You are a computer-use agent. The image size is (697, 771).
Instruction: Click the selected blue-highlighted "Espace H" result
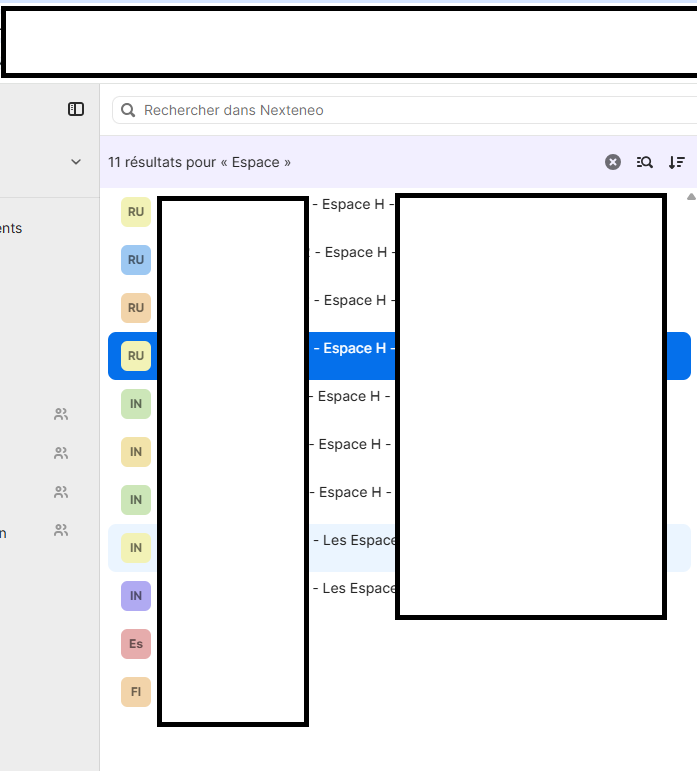coord(354,349)
